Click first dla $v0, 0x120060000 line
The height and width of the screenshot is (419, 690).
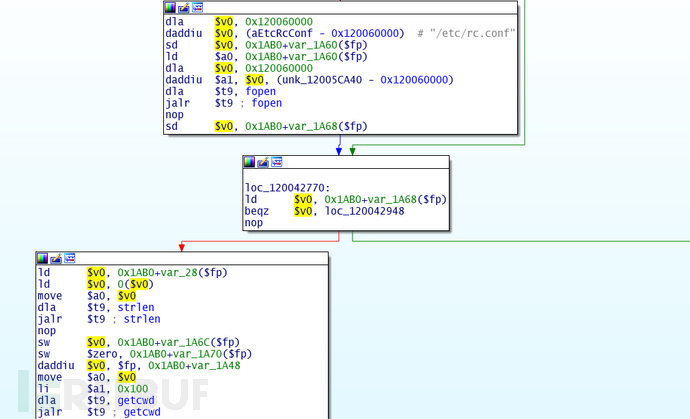click(x=239, y=22)
